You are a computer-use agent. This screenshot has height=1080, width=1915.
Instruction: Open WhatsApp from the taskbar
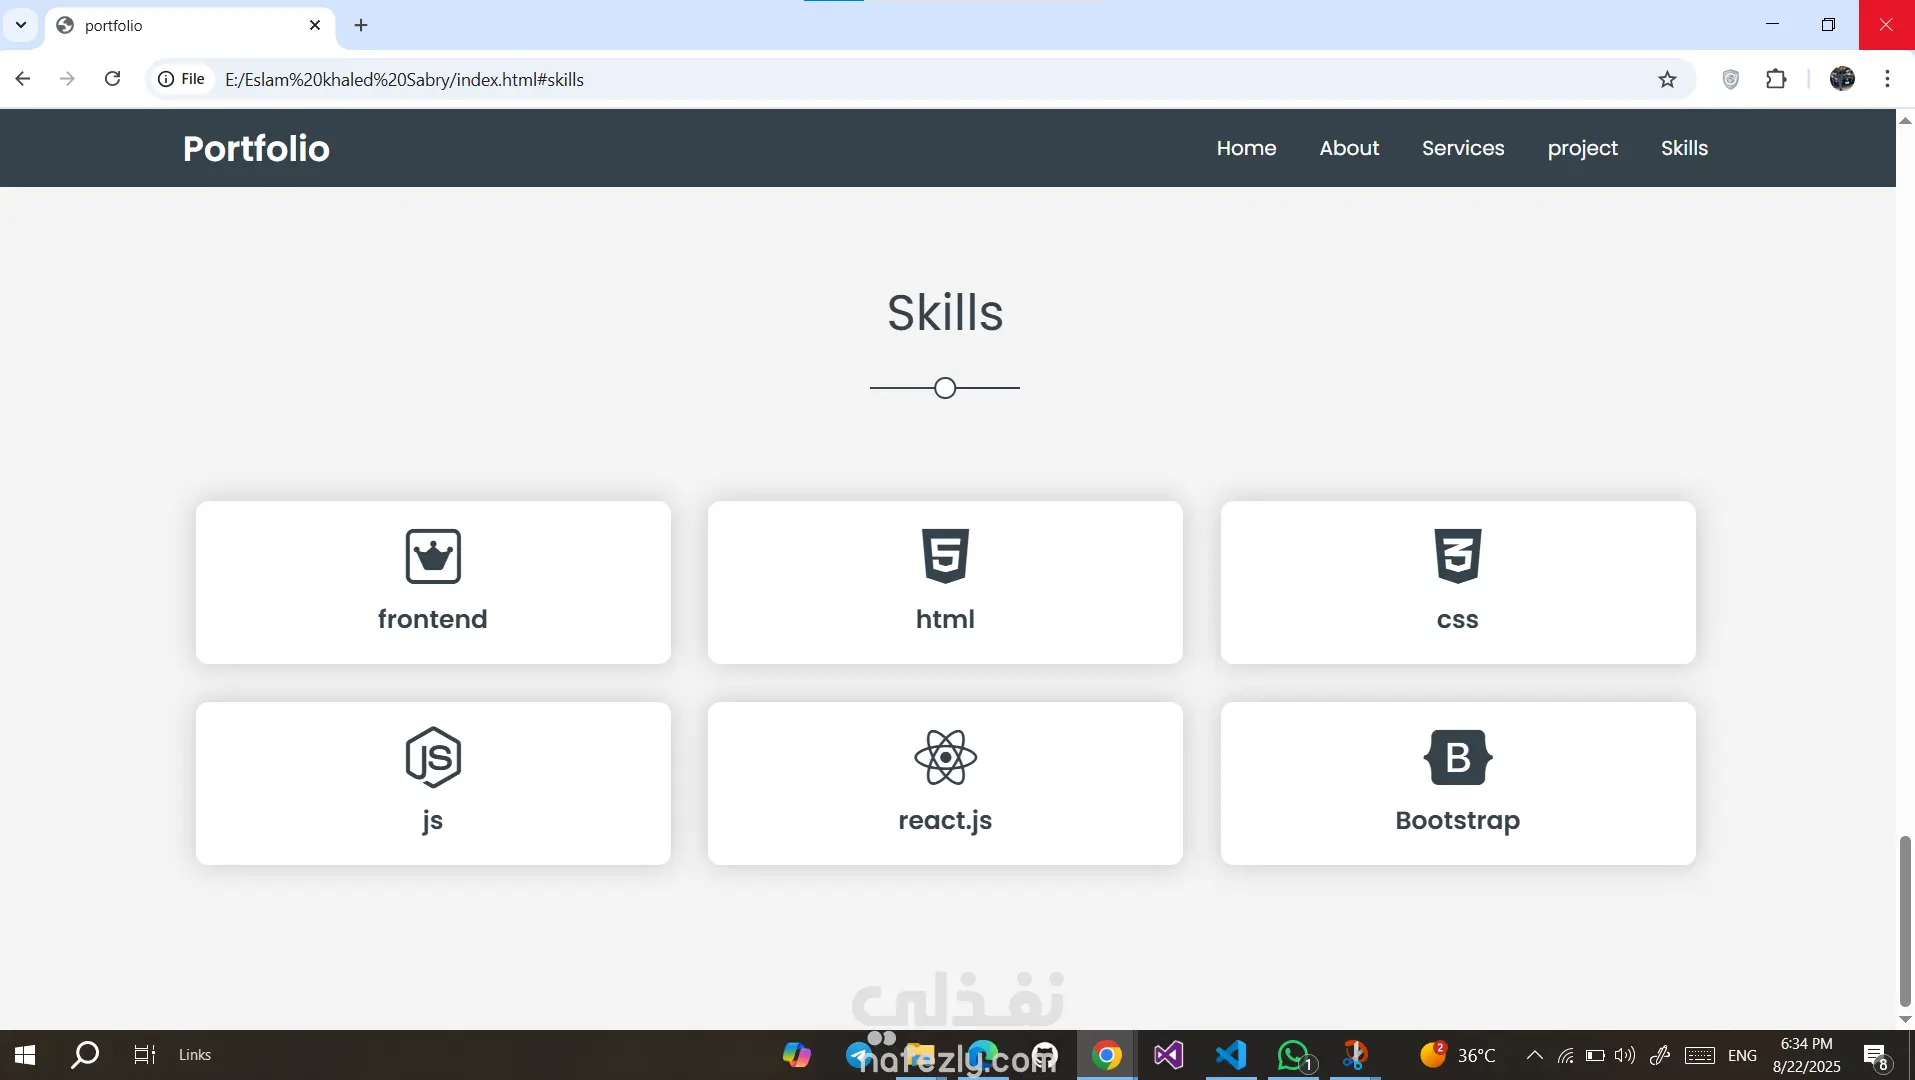pos(1293,1055)
